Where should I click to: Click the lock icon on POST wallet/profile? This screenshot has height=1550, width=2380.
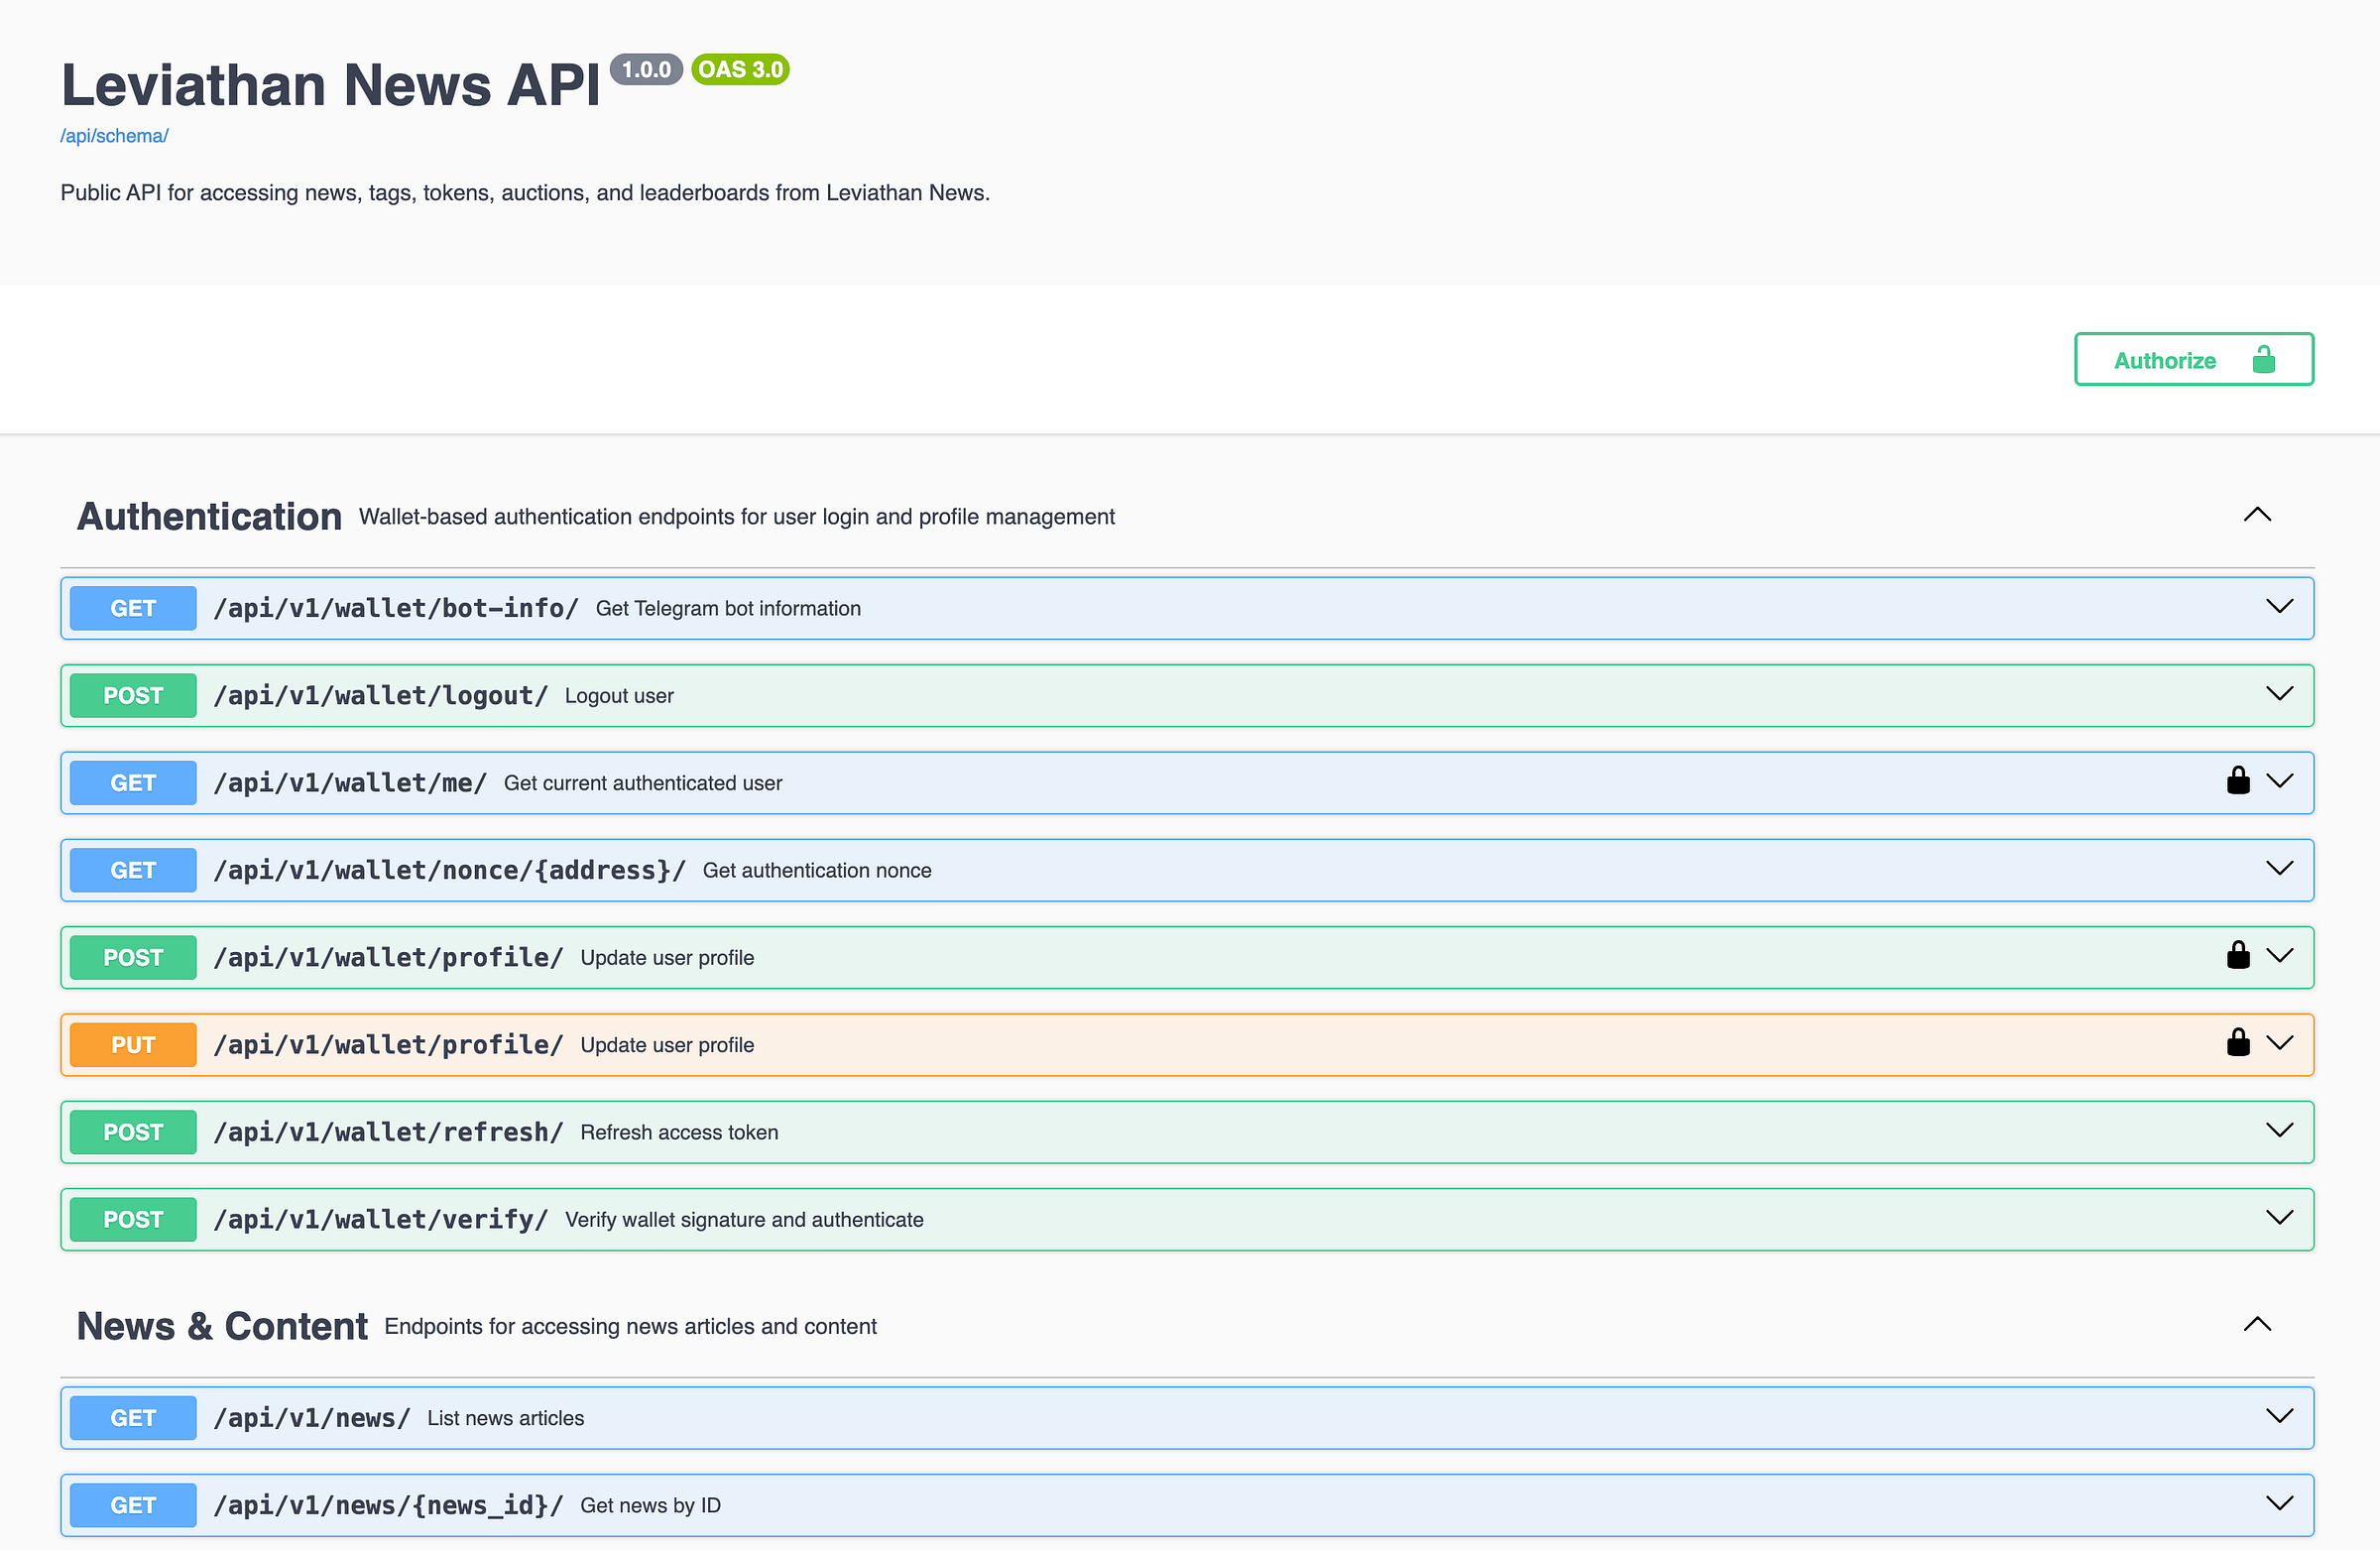coord(2238,956)
